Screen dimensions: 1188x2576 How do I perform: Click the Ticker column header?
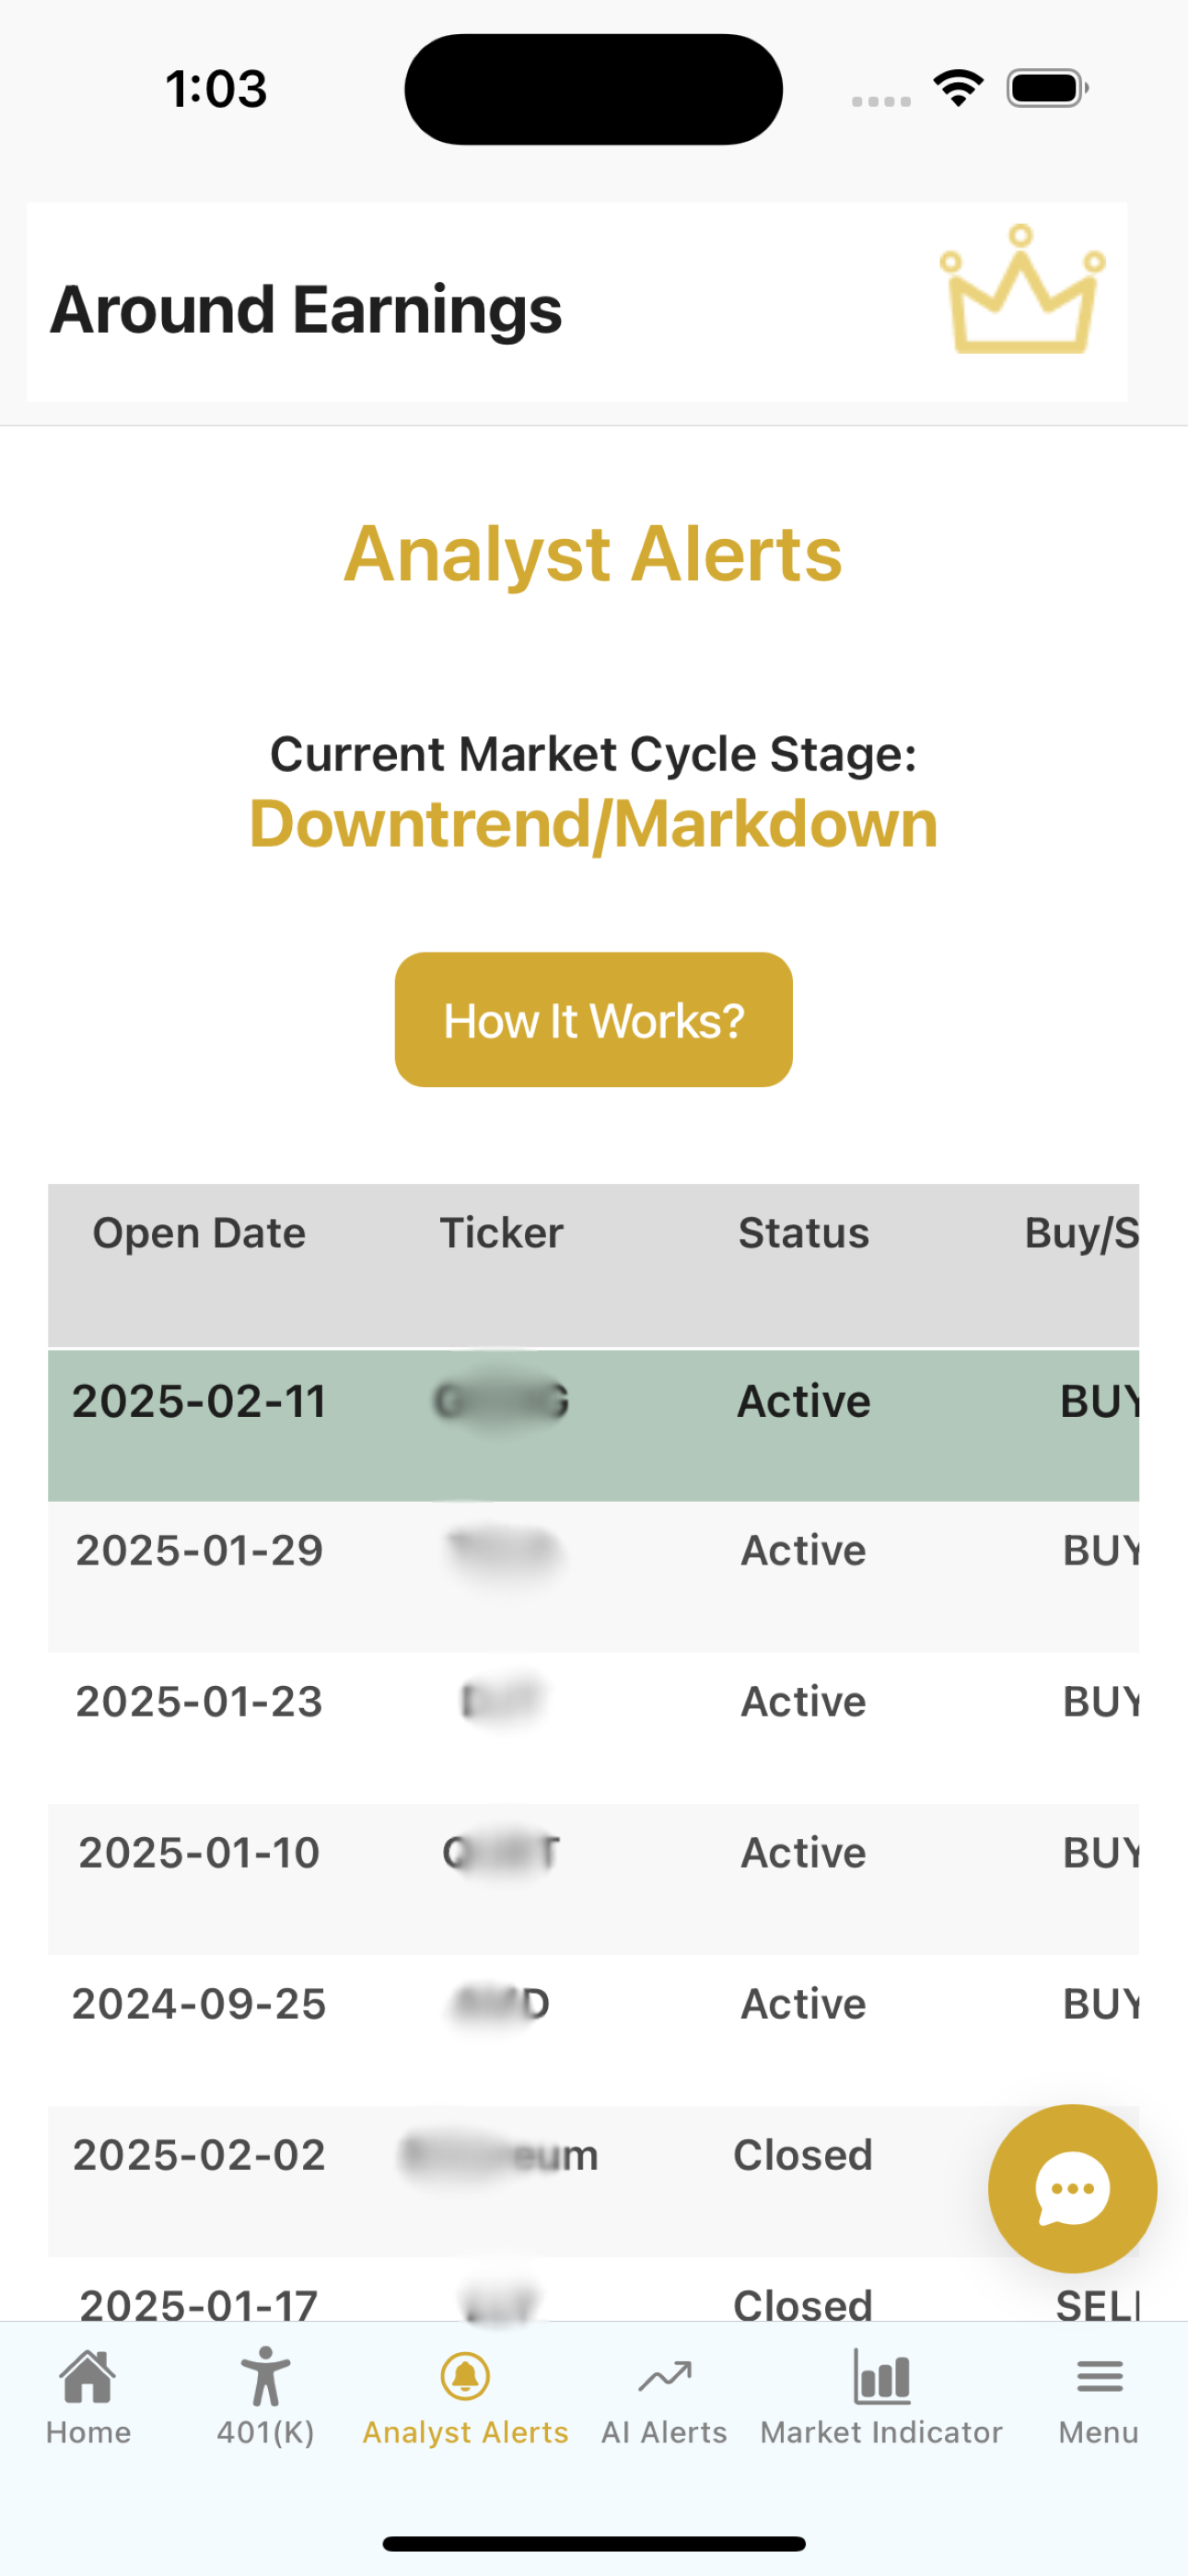501,1233
